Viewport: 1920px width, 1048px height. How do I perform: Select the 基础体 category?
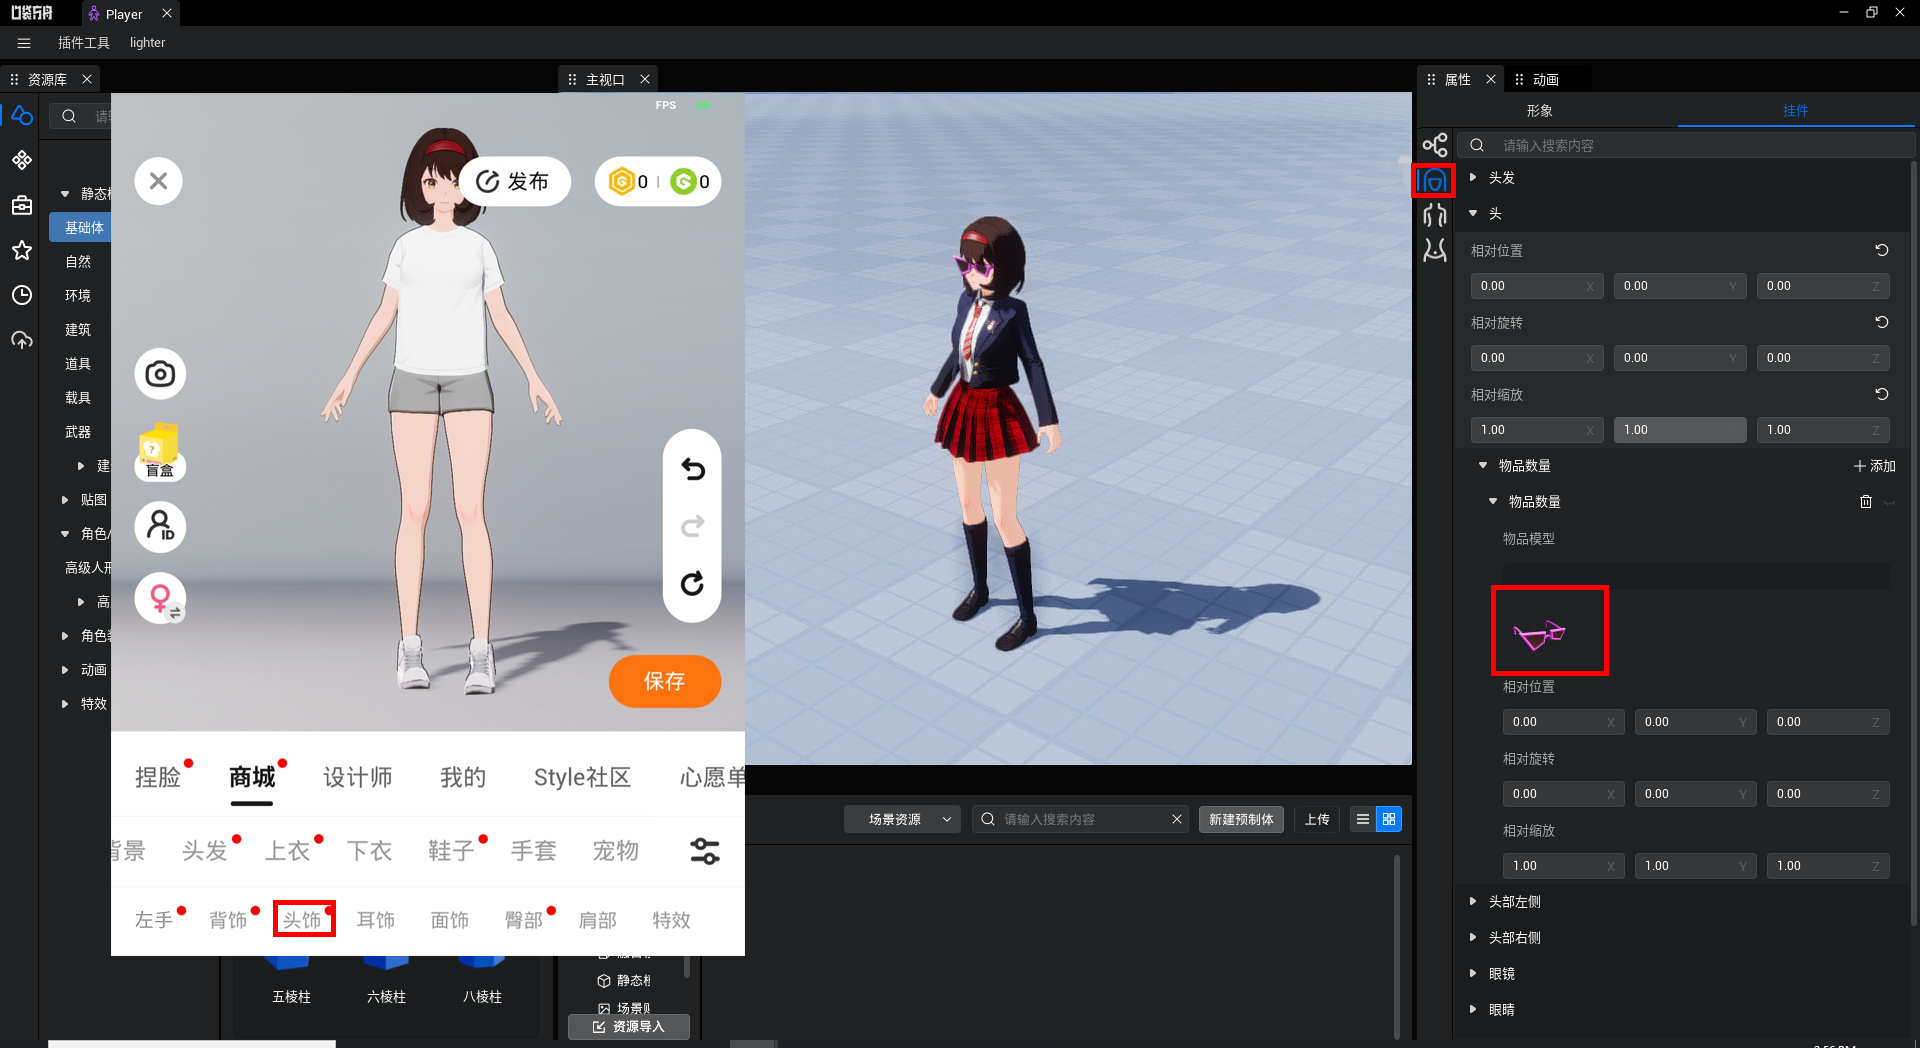click(x=81, y=228)
